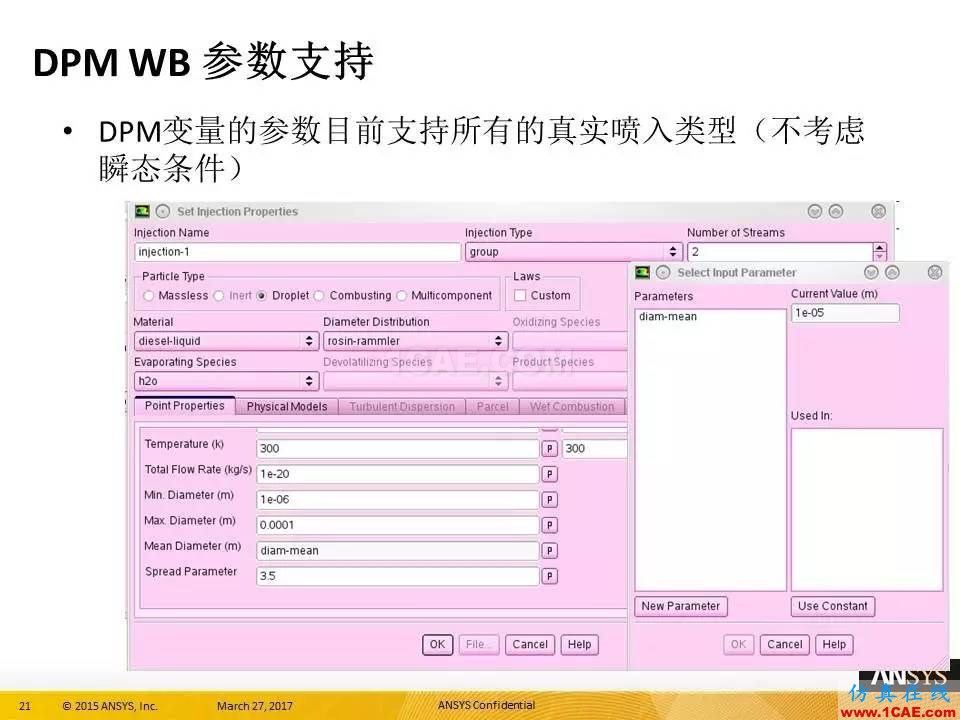Click Cancel in Set Injection Properties
Image resolution: width=960 pixels, height=720 pixels.
coord(530,645)
